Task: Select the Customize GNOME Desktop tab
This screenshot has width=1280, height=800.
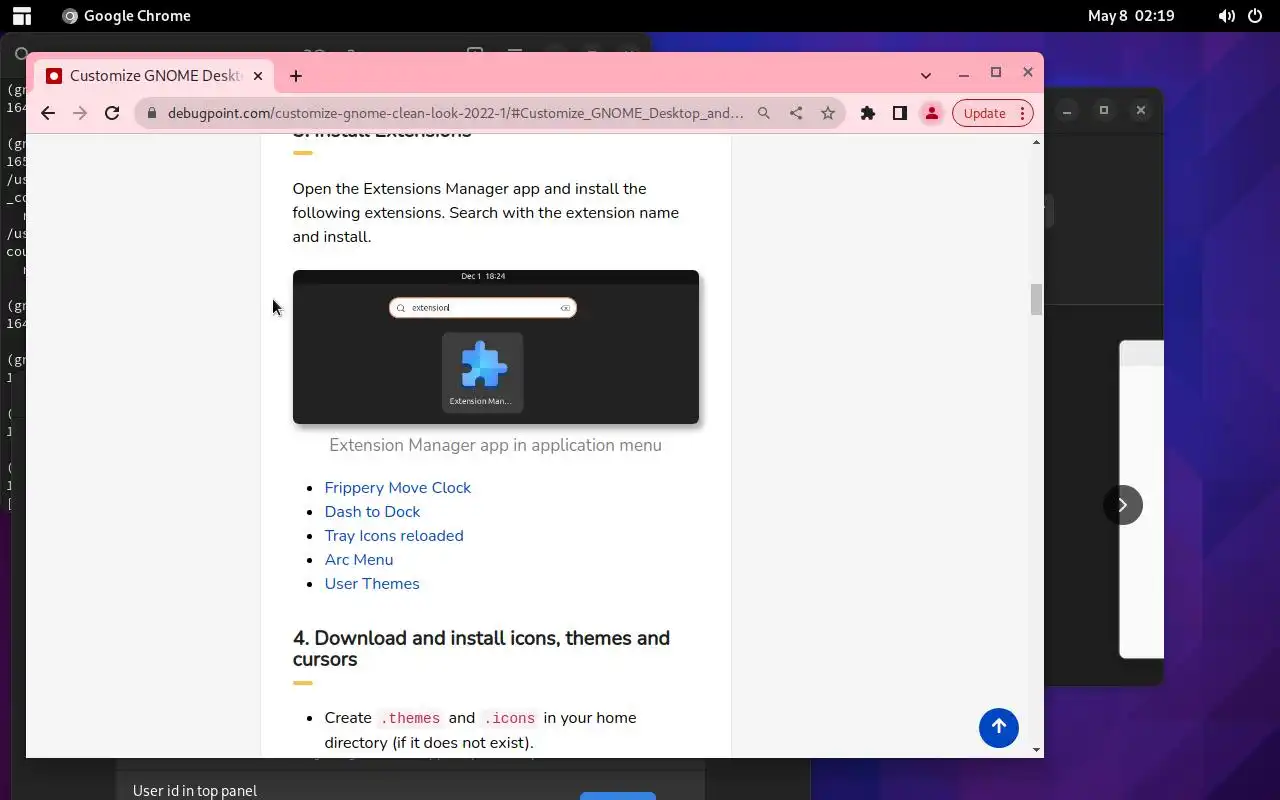Action: [155, 76]
